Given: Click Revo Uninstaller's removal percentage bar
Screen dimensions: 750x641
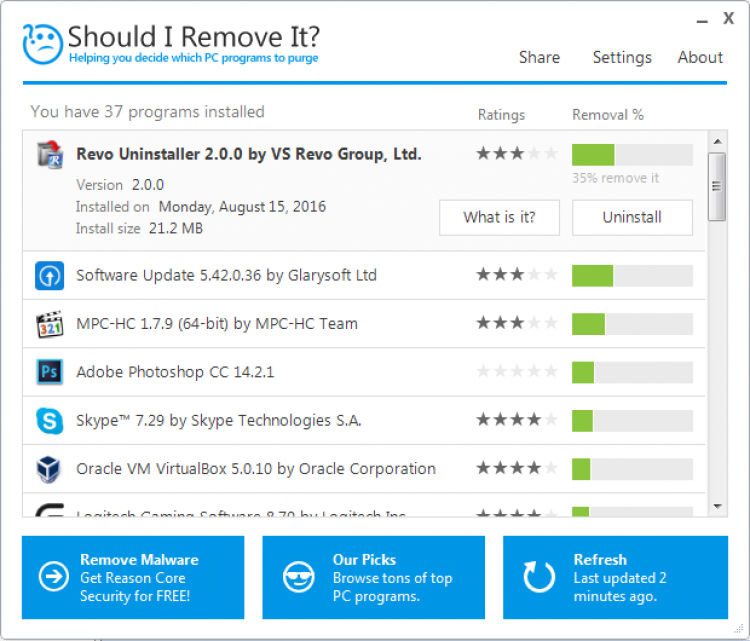Looking at the screenshot, I should (632, 155).
